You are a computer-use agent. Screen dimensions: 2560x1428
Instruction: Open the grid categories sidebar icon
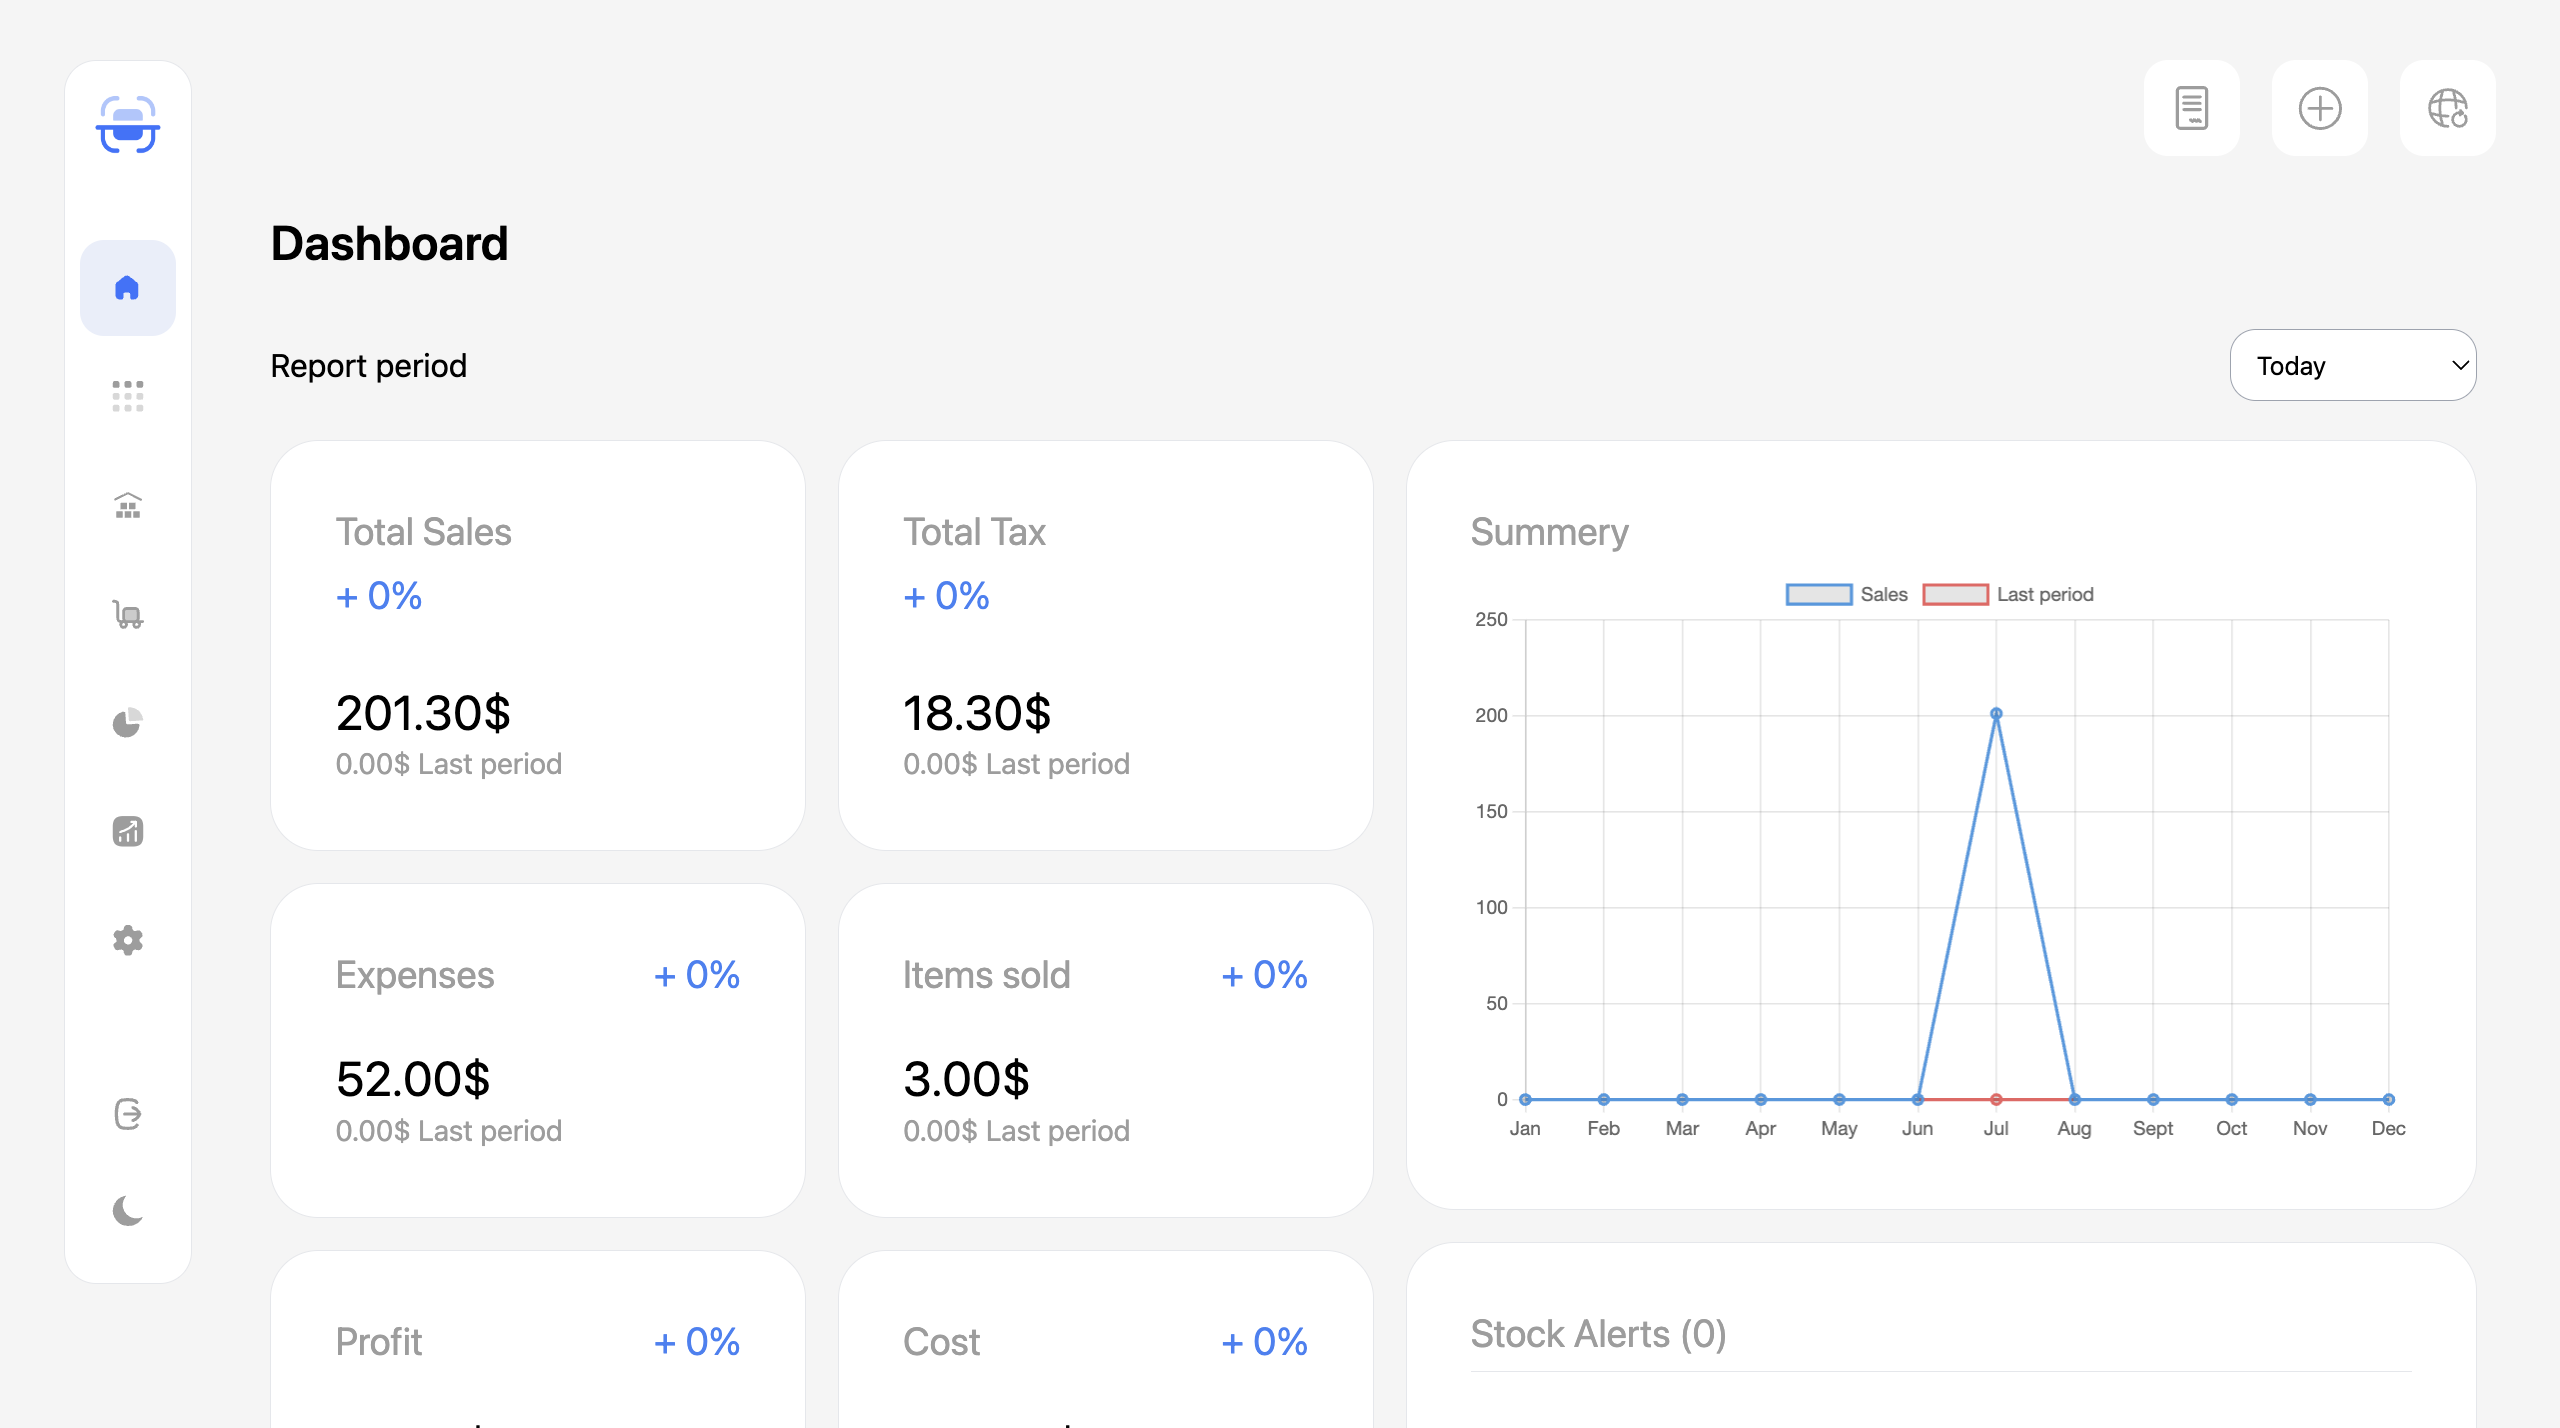[x=128, y=396]
